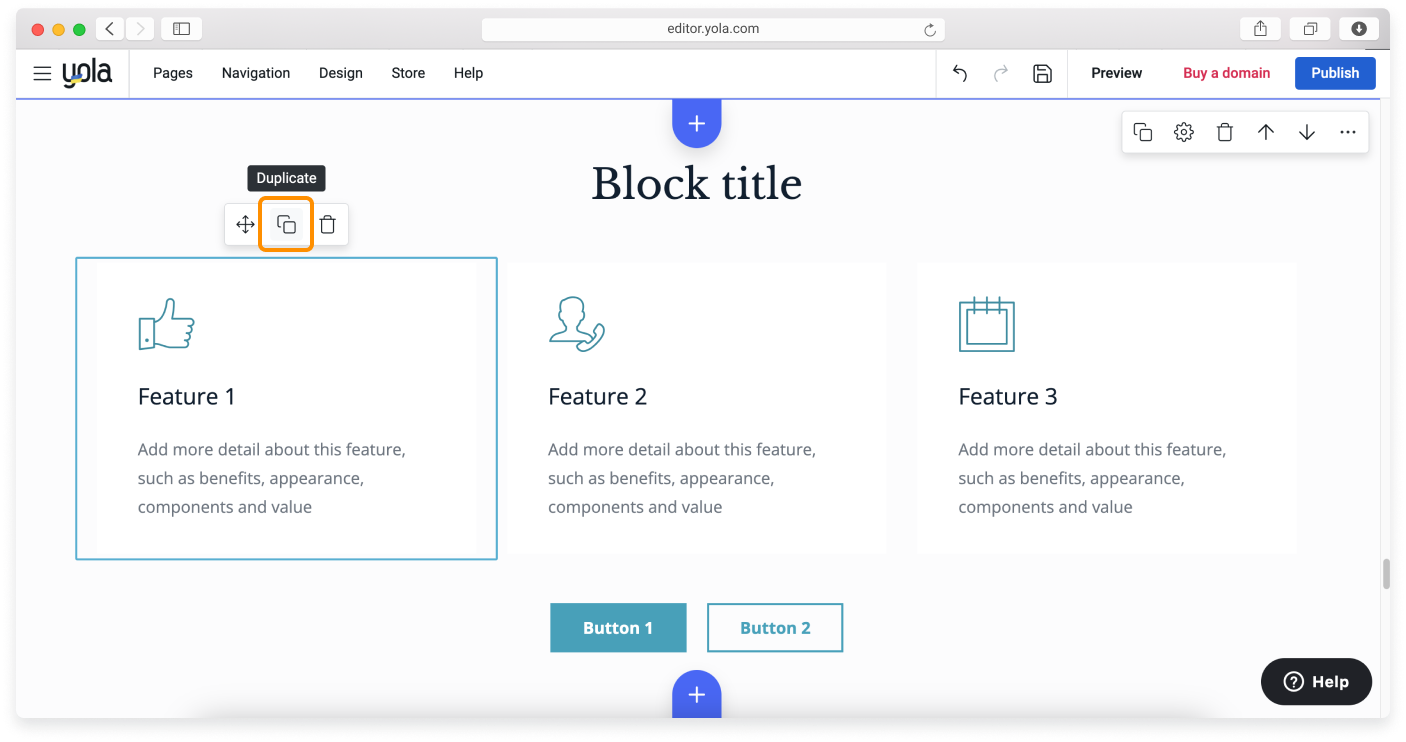Duplicate the selected Feature 1 widget
This screenshot has width=1406, height=742.
coord(286,224)
